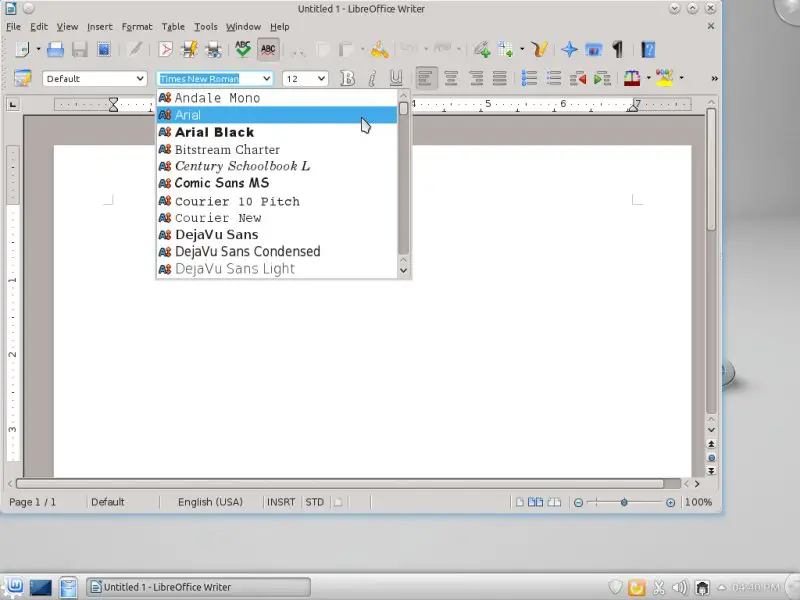
Task: Toggle Justified alignment
Action: 499,78
